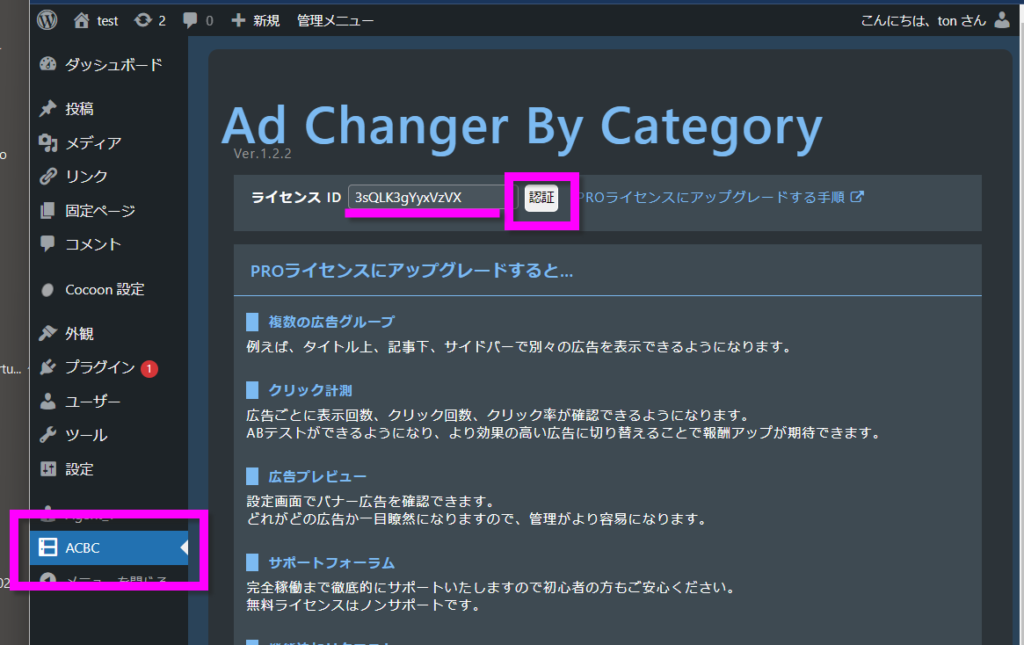The height and width of the screenshot is (645, 1024).
Task: Click the PROライセンスにアップグレードする手順 link
Action: 712,197
